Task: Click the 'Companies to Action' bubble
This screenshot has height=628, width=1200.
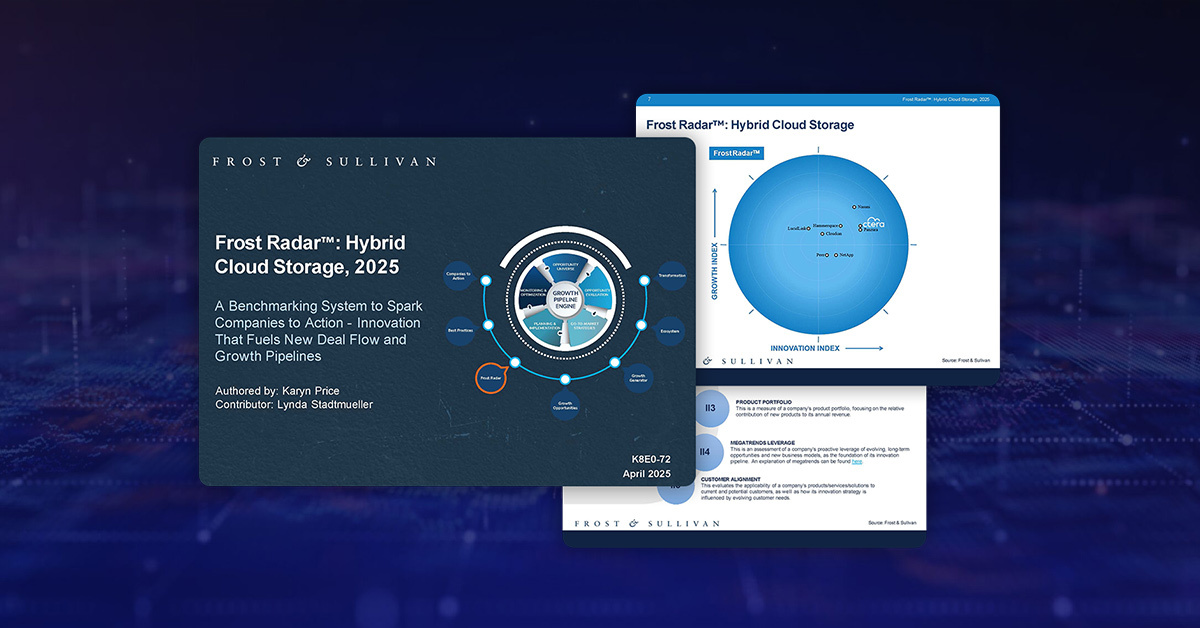Action: pos(459,276)
